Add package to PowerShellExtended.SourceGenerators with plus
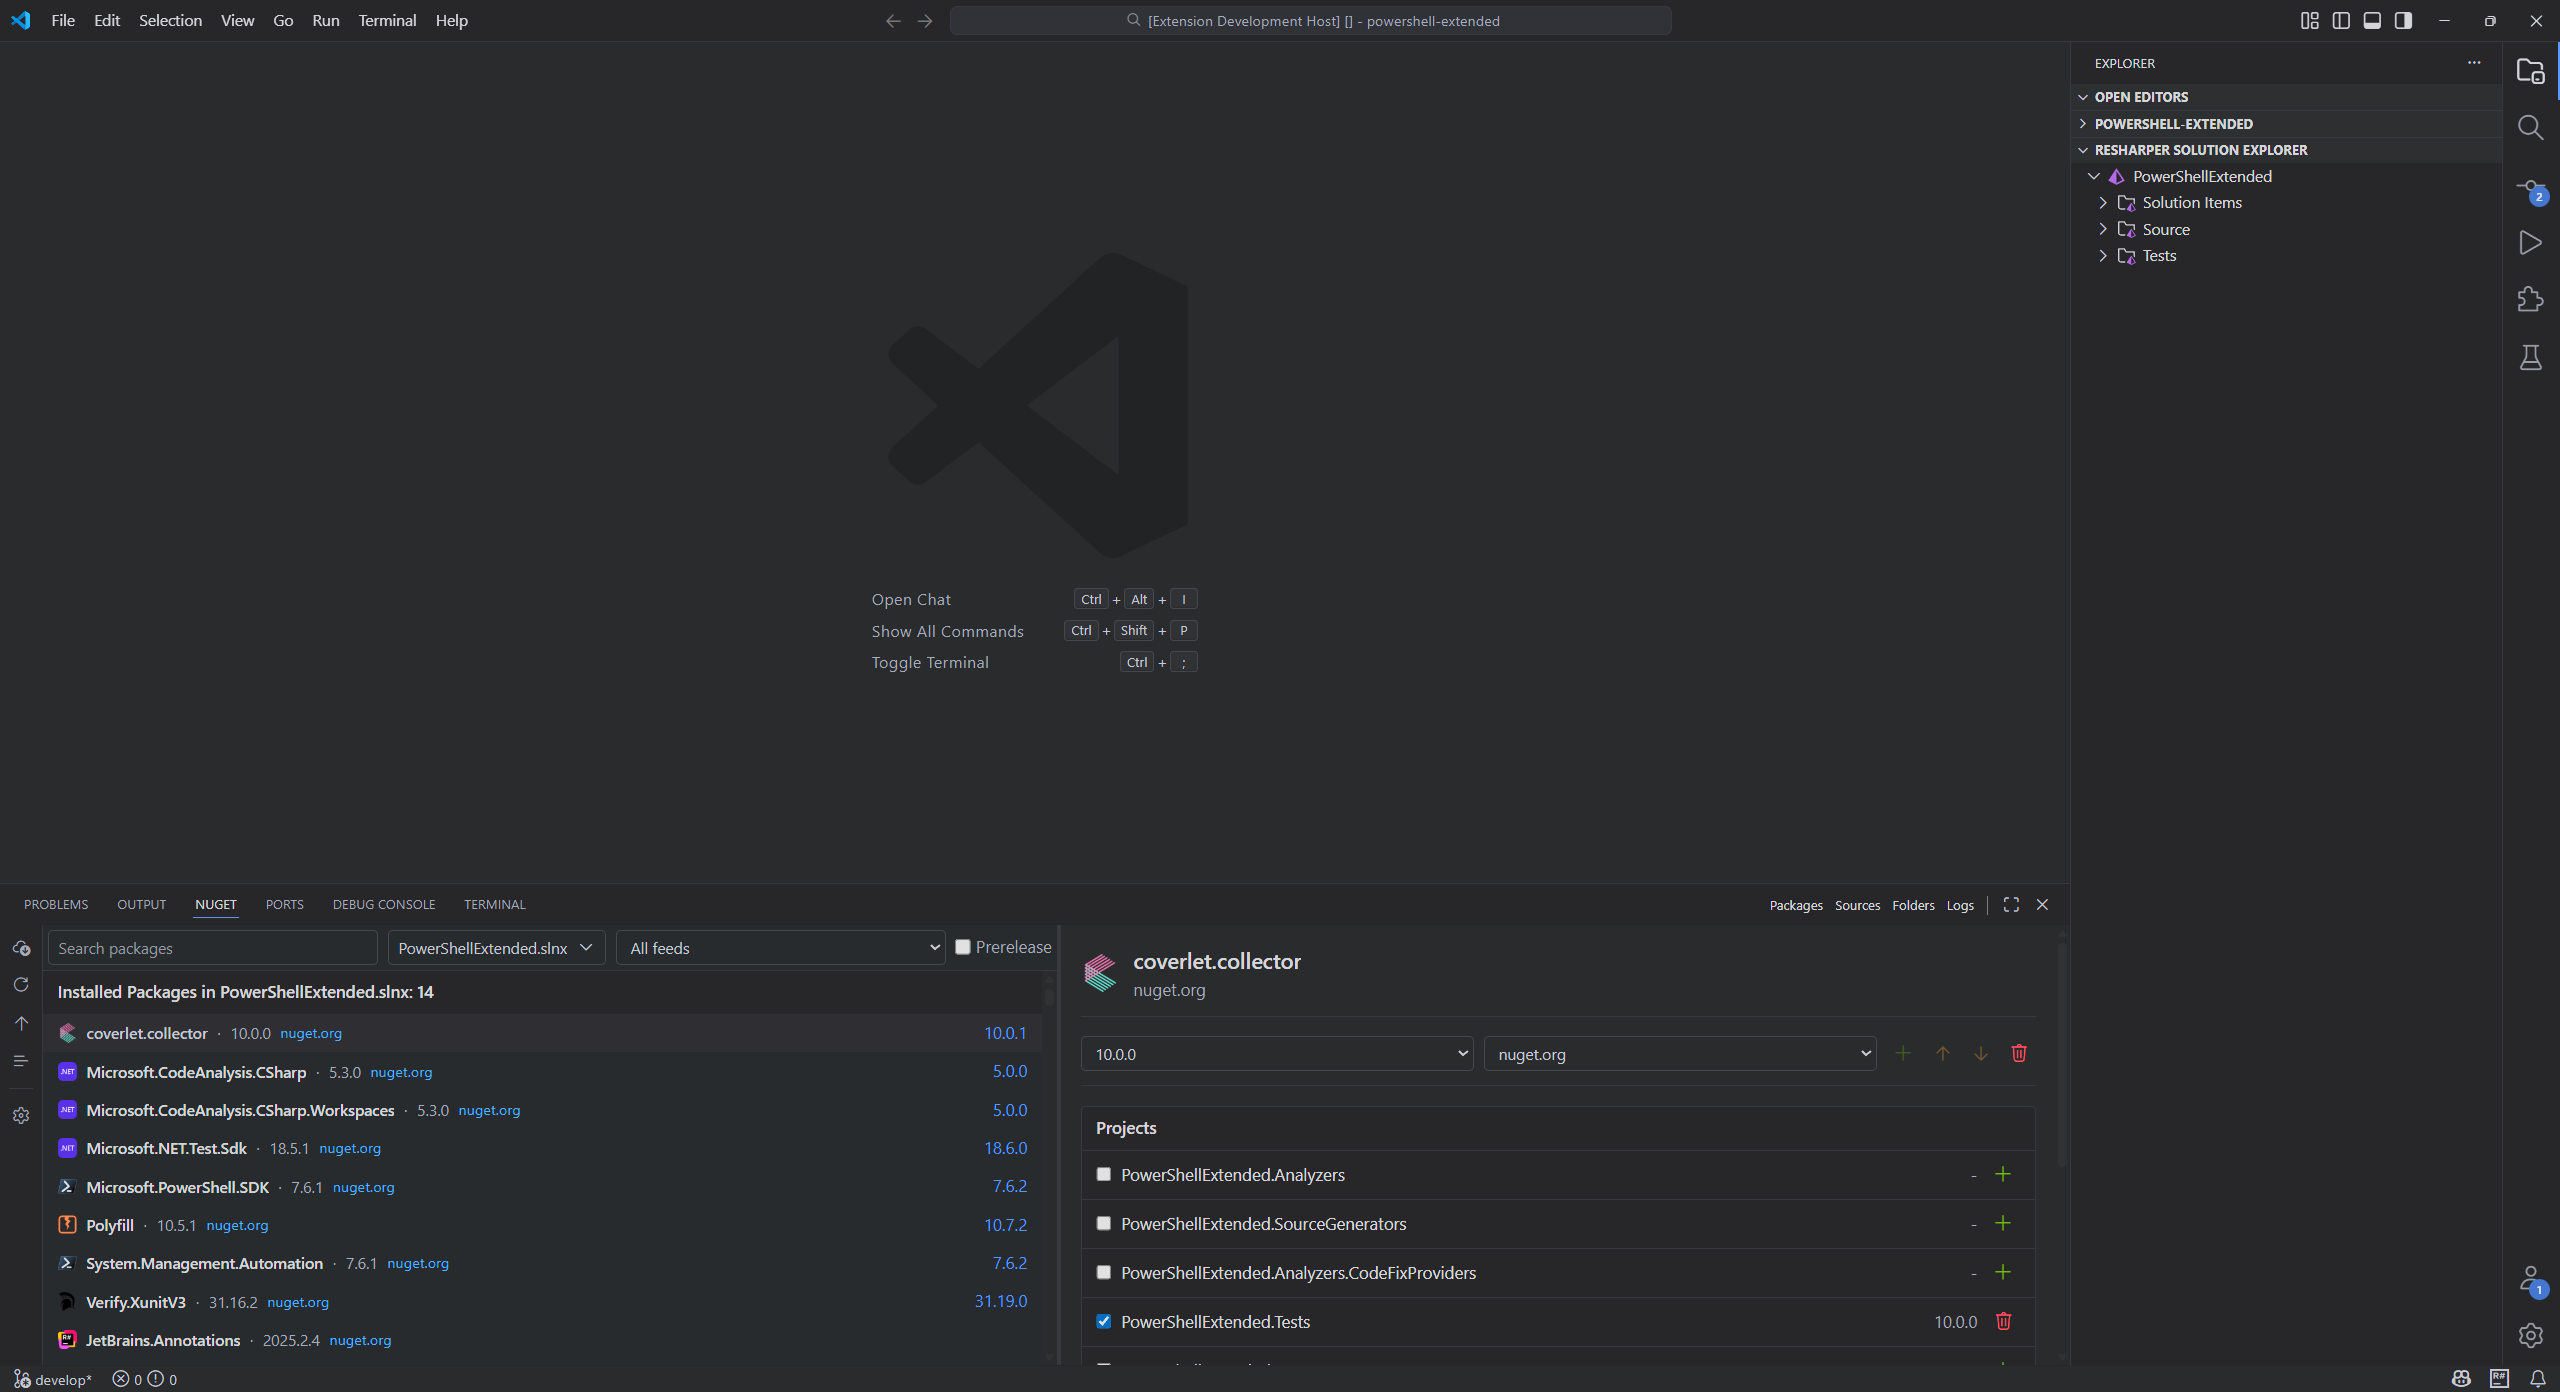2560x1392 pixels. [x=2003, y=1223]
